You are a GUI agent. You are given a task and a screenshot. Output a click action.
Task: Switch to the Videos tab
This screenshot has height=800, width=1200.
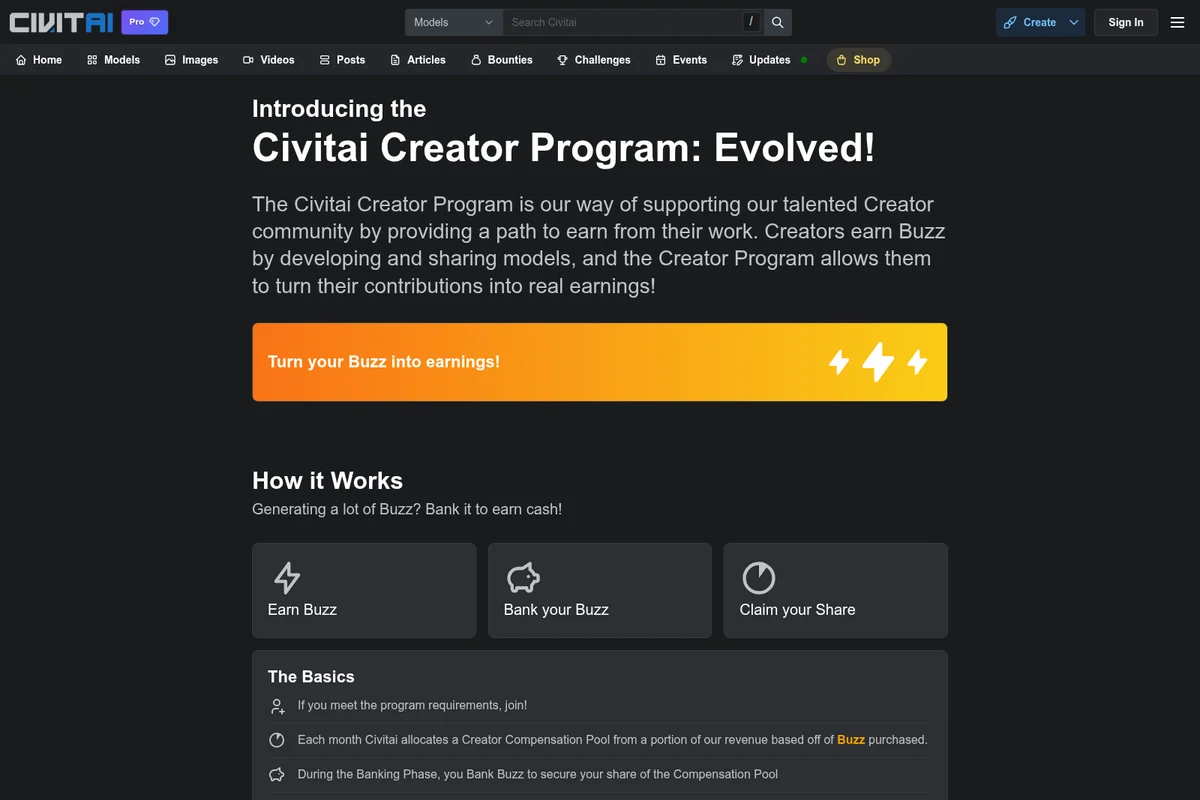(x=268, y=60)
